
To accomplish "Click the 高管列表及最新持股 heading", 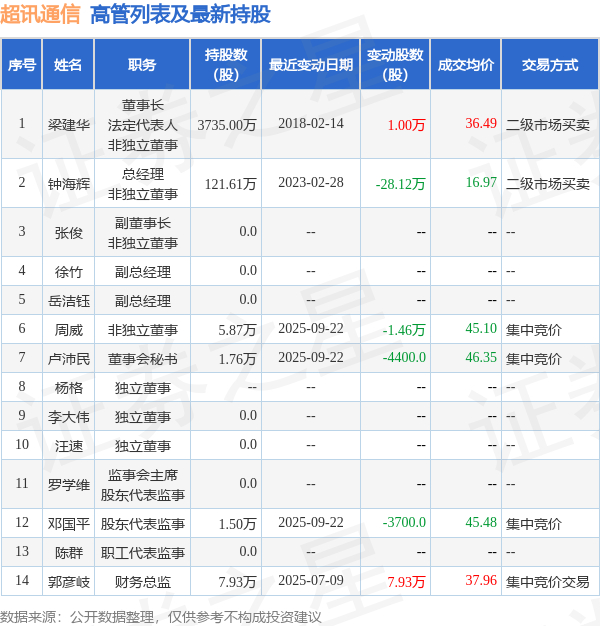I will pos(180,14).
